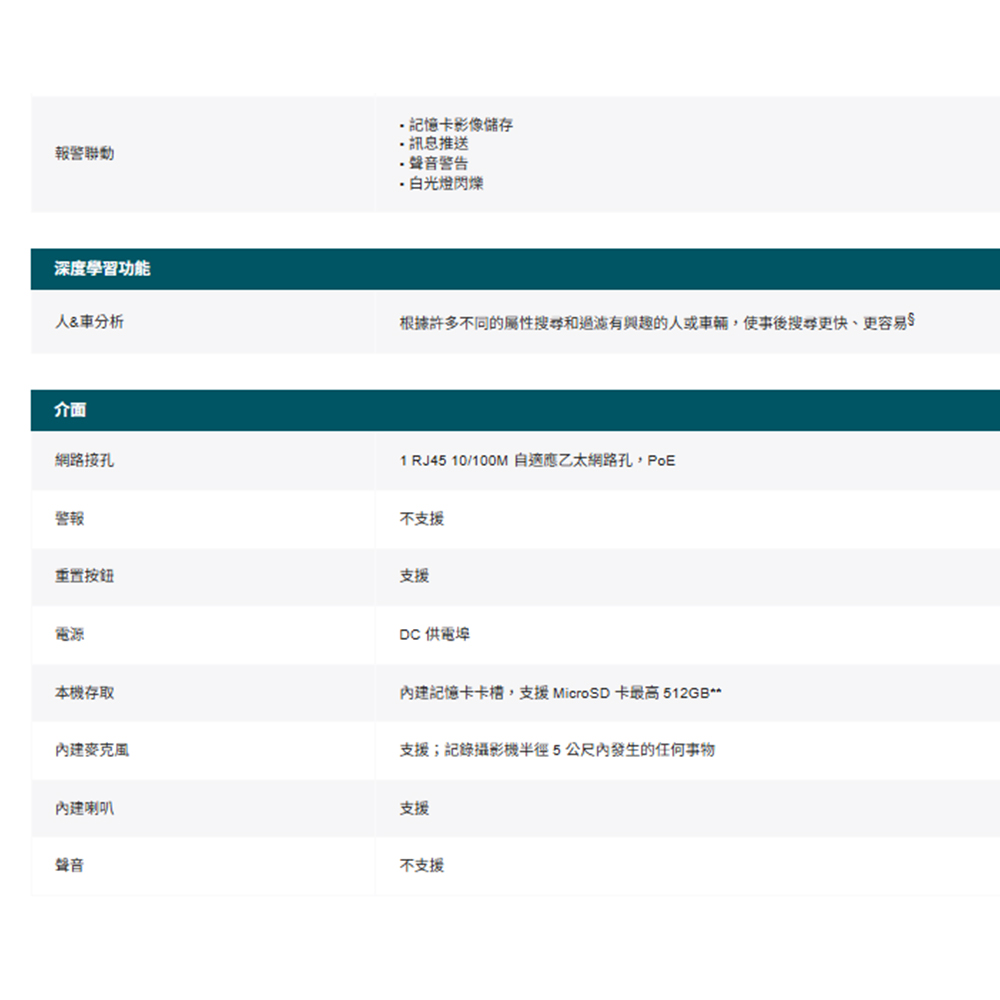This screenshot has height=1000, width=1000.
Task: Click the 白光燈閃爍 bullet item
Action: coord(446,184)
